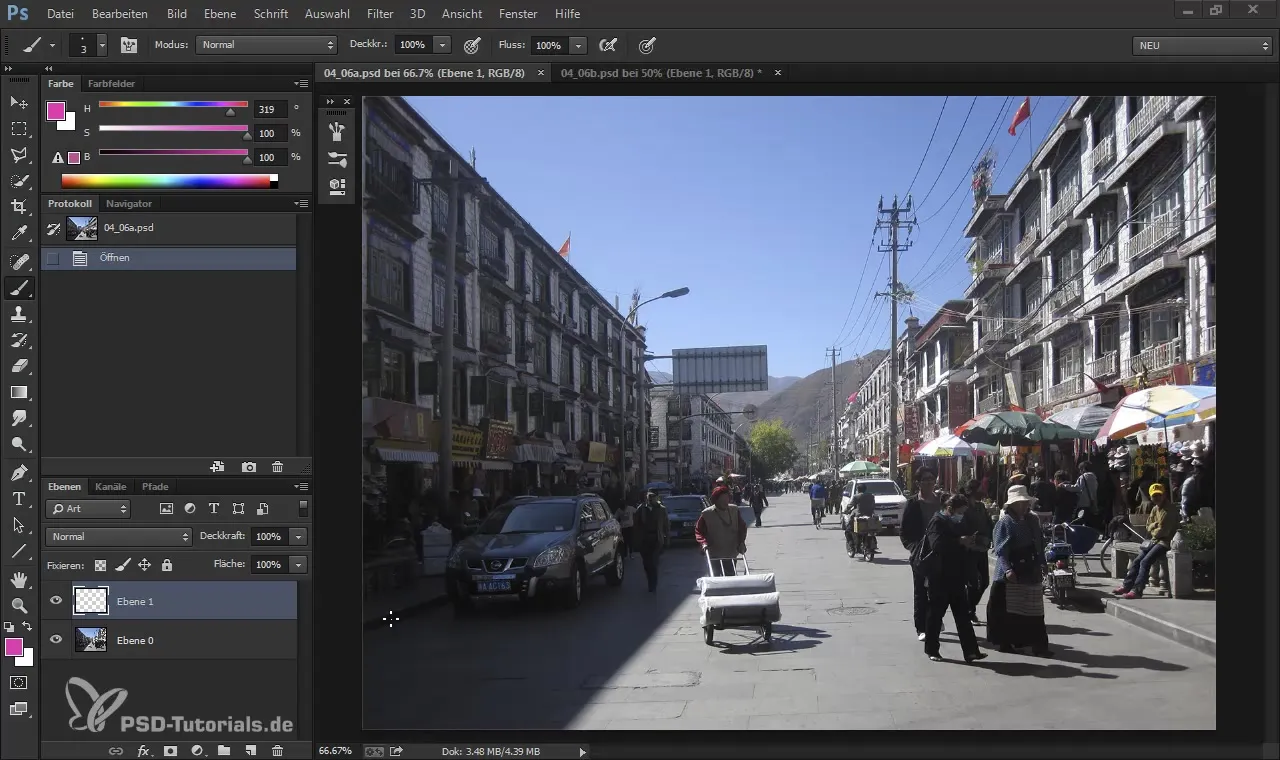Link layers chain icon
Screen dimensions: 1280x760
(x=116, y=750)
